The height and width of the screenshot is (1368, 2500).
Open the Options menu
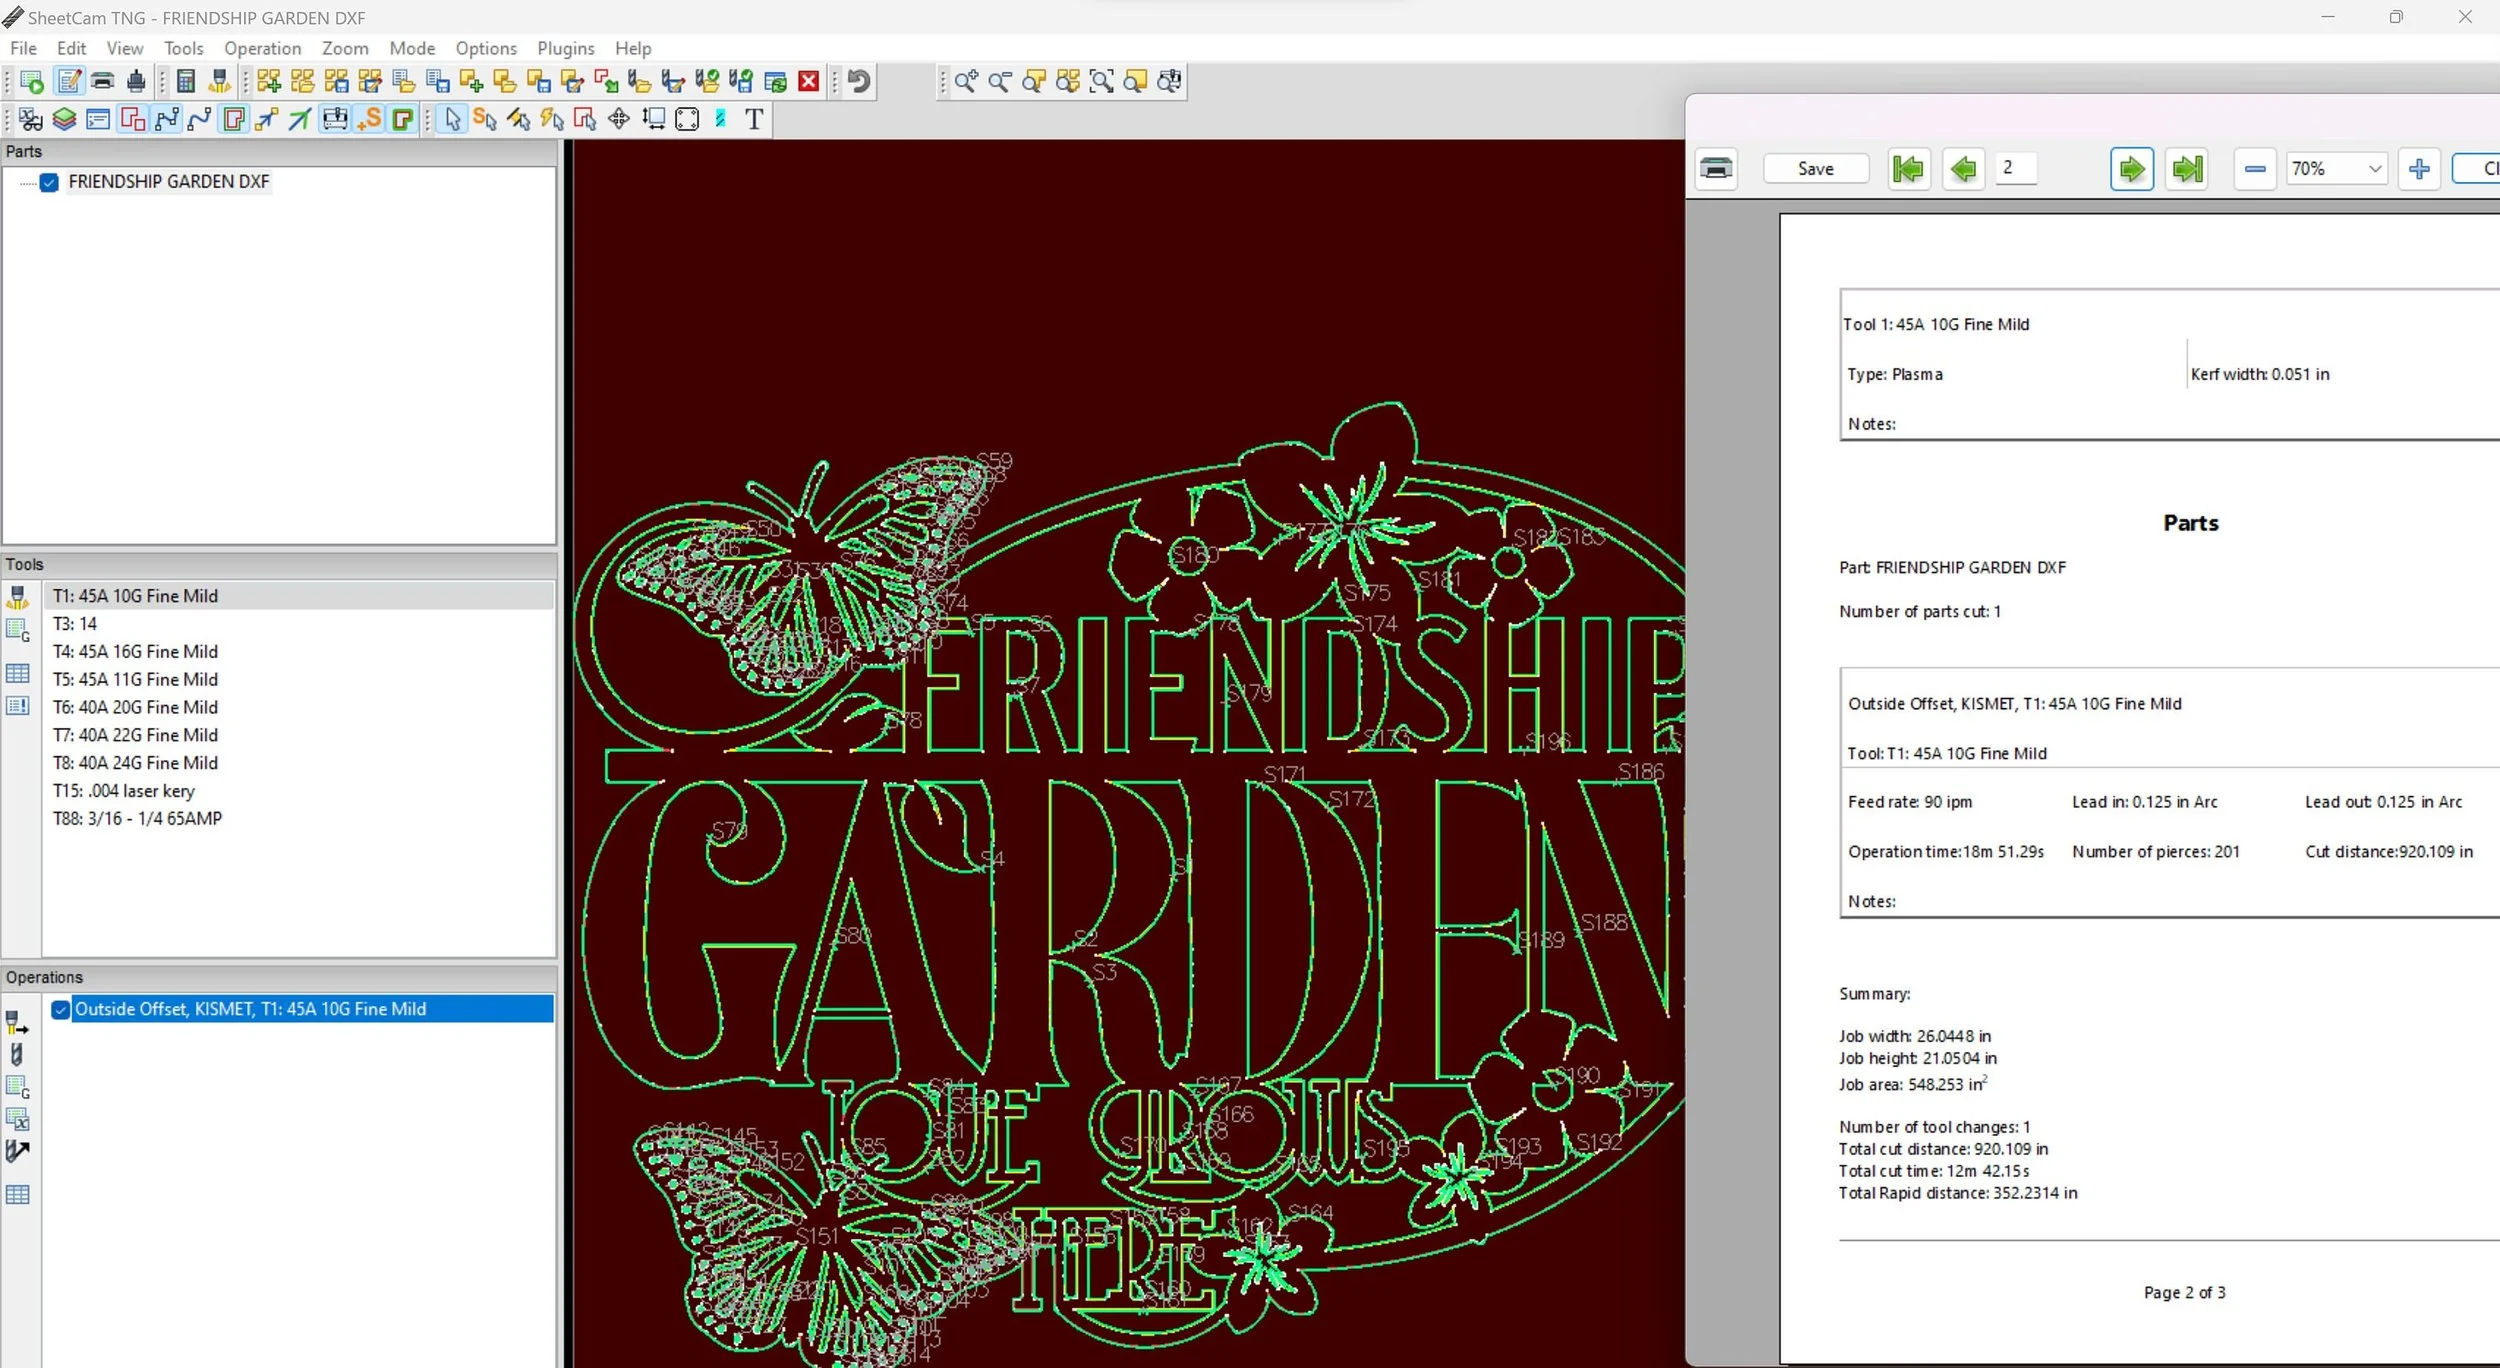(x=486, y=48)
